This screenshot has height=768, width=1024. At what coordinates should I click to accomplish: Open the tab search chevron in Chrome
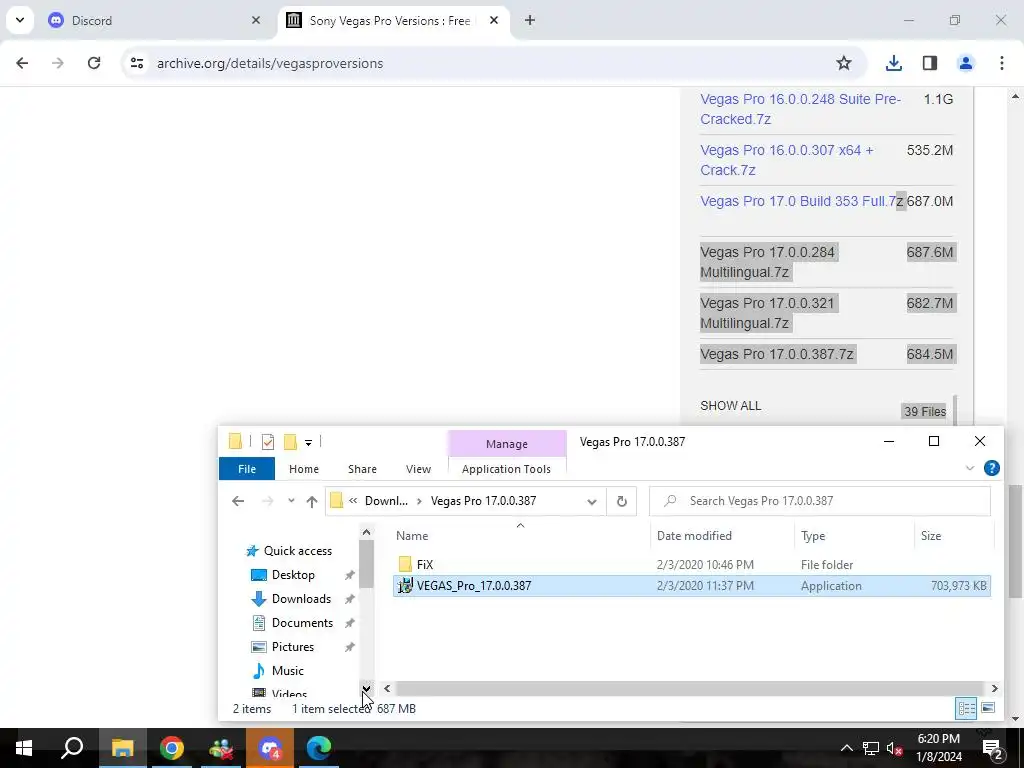(20, 20)
